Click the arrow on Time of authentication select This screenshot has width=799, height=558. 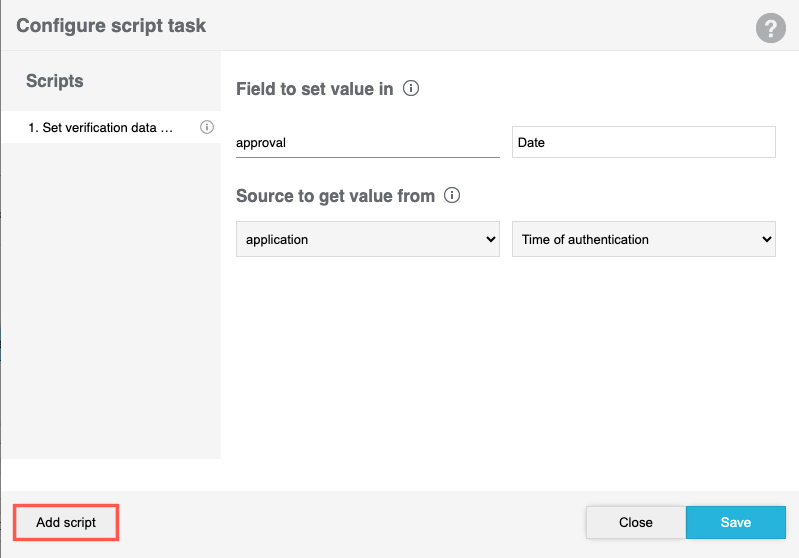pos(766,240)
